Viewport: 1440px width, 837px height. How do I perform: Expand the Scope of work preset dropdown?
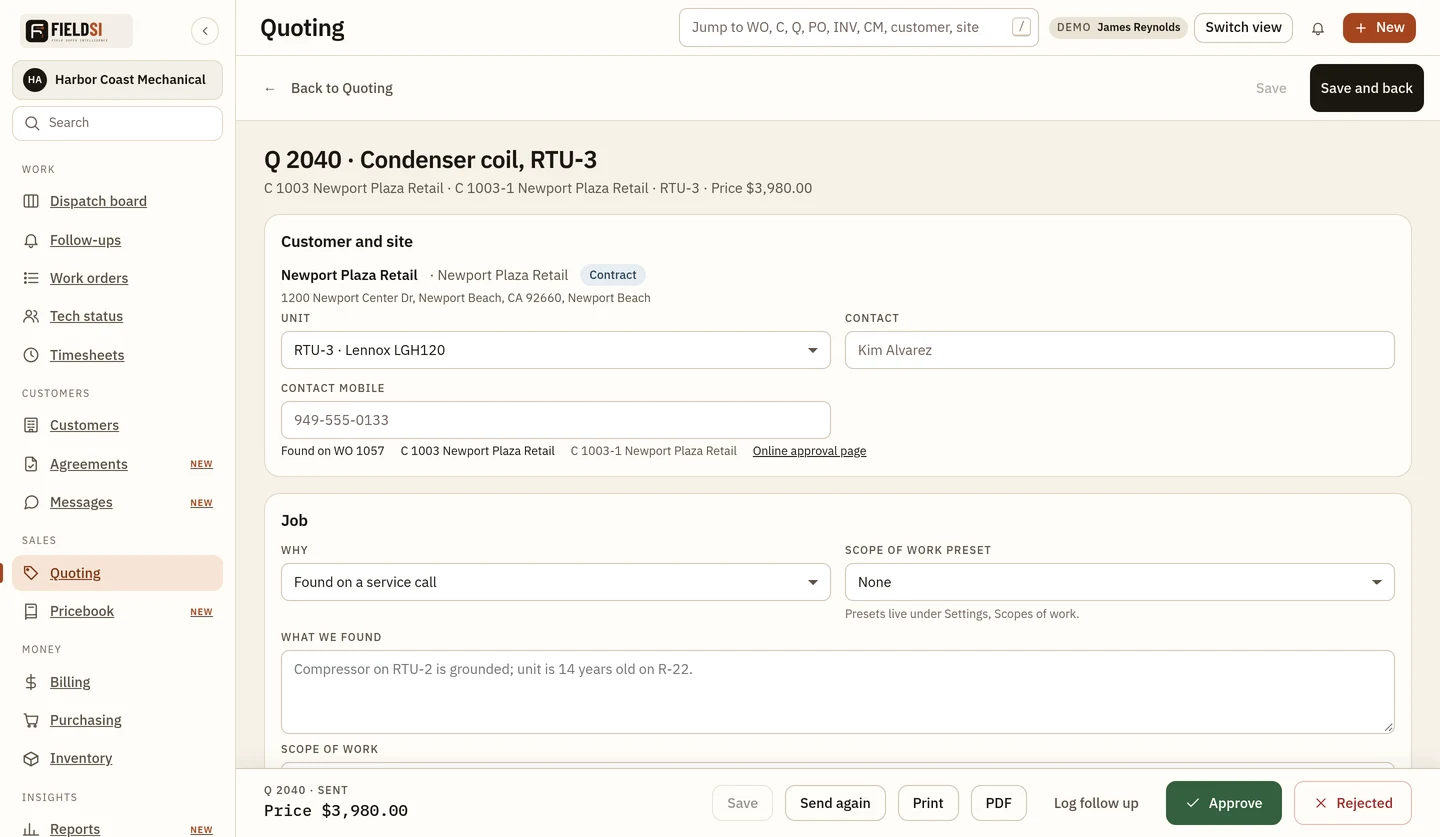tap(1120, 582)
